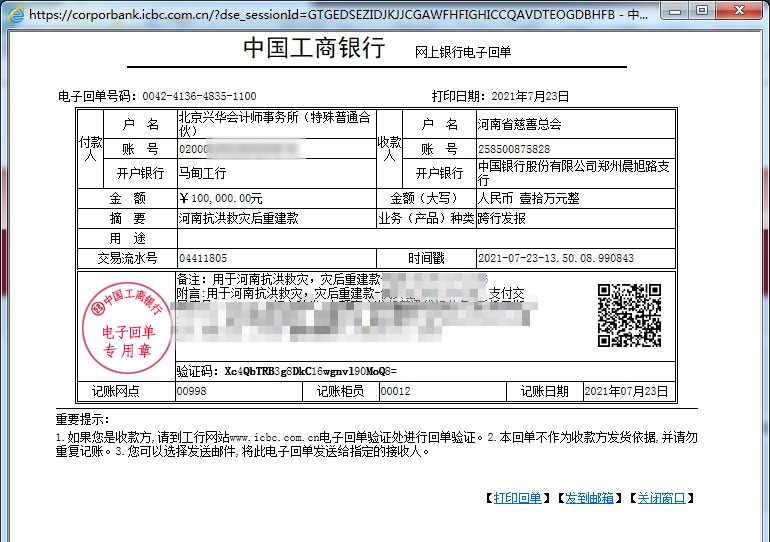Click the 打印回单 link
The image size is (770, 542).
tap(517, 498)
